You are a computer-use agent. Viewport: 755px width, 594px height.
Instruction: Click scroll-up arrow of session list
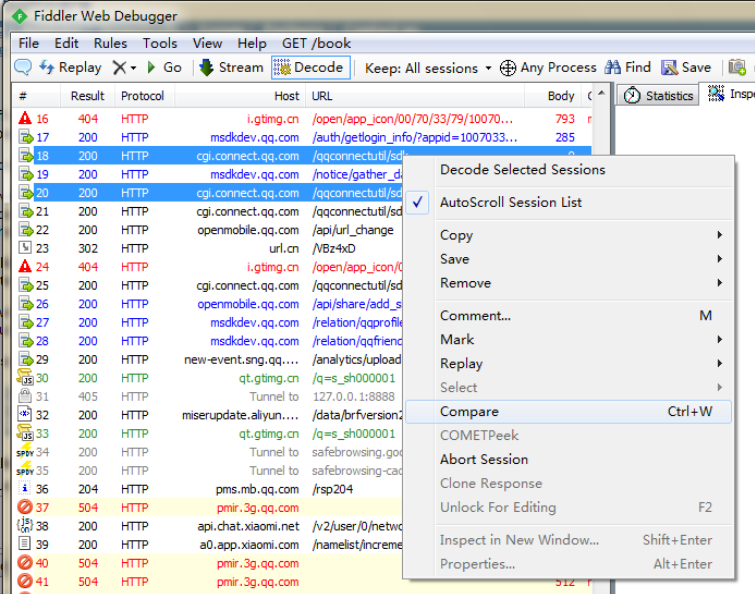pos(601,93)
